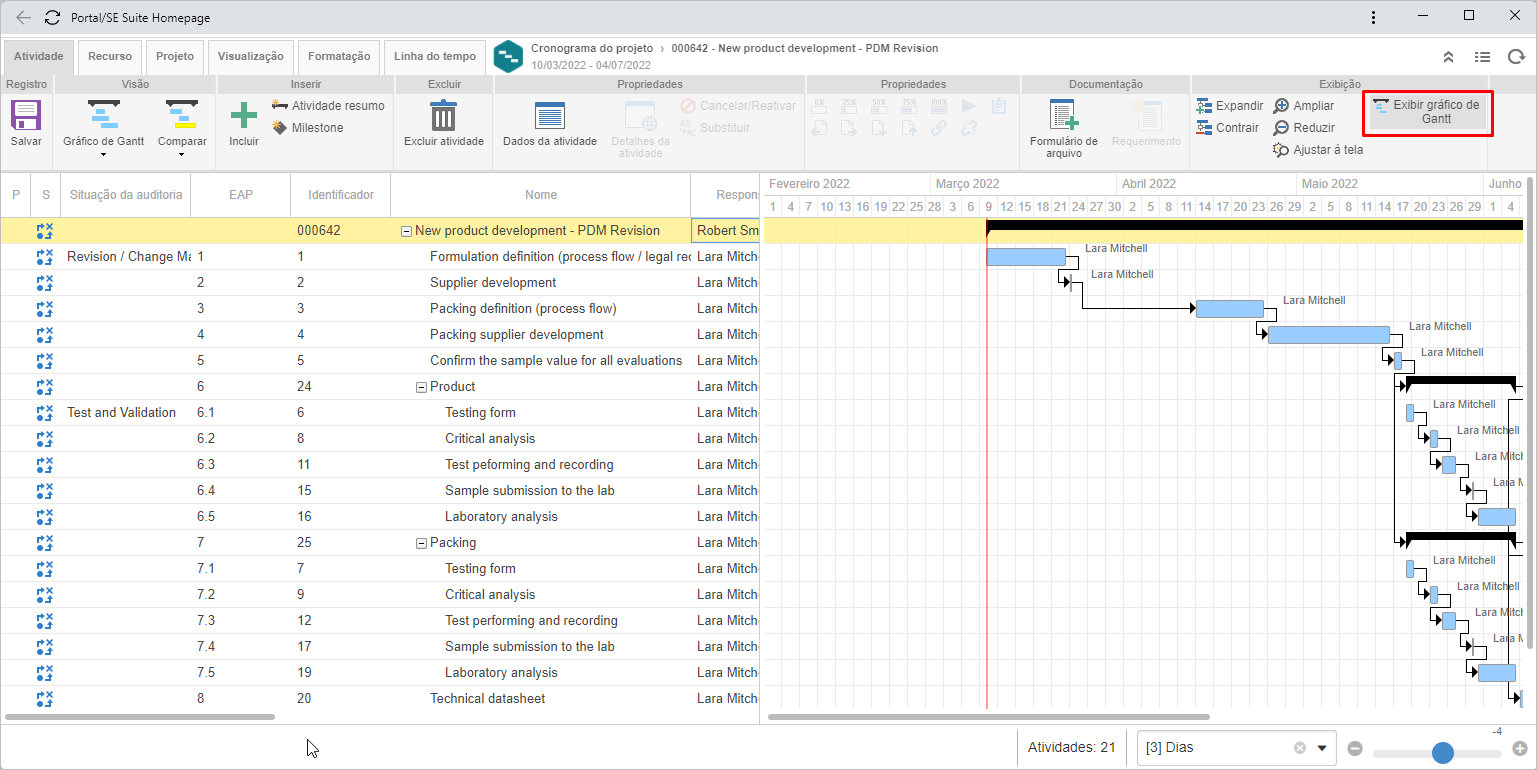Click zoom minus button at bottom right
The width and height of the screenshot is (1537, 770).
point(1355,748)
